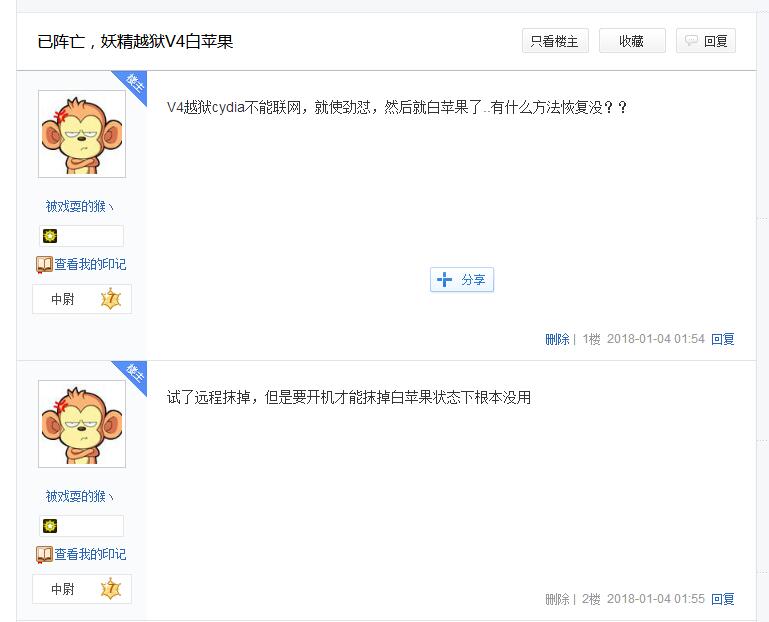769x622 pixels.
Task: Click the 分享 plus share button
Action: [462, 280]
